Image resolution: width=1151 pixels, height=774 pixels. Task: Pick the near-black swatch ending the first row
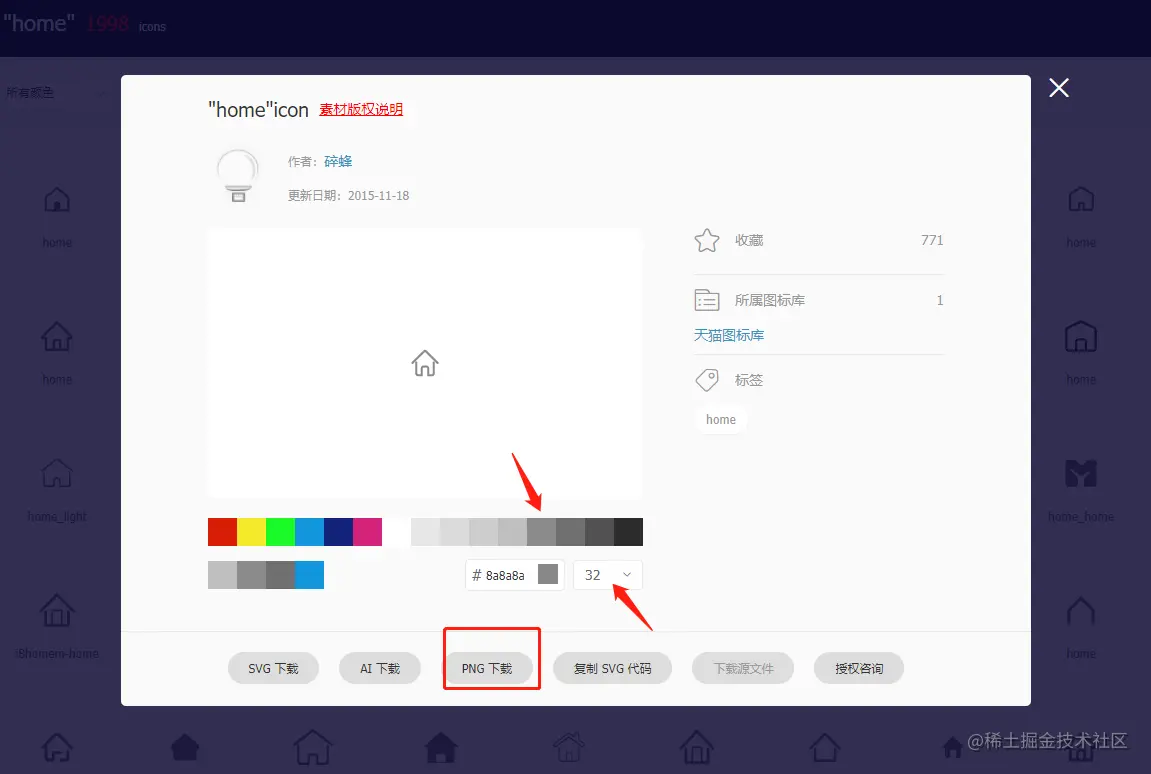point(628,532)
